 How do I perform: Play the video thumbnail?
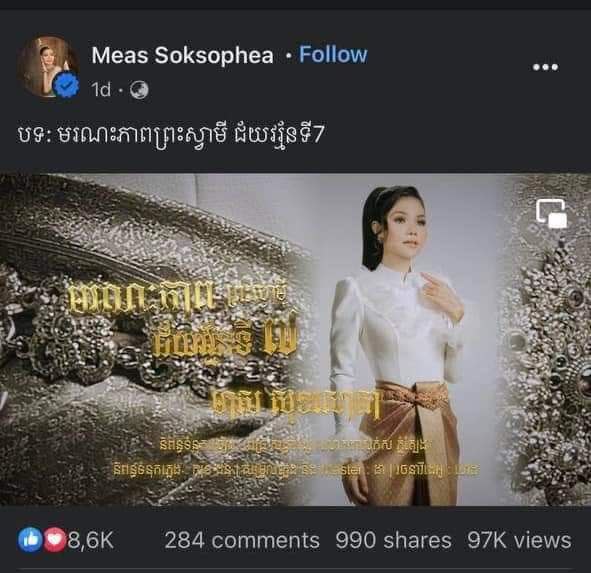point(296,339)
